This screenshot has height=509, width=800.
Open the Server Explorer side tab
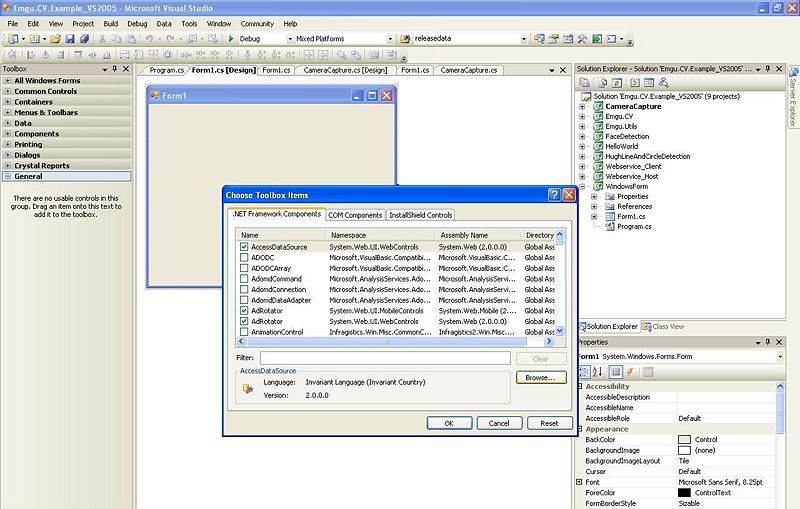point(793,97)
